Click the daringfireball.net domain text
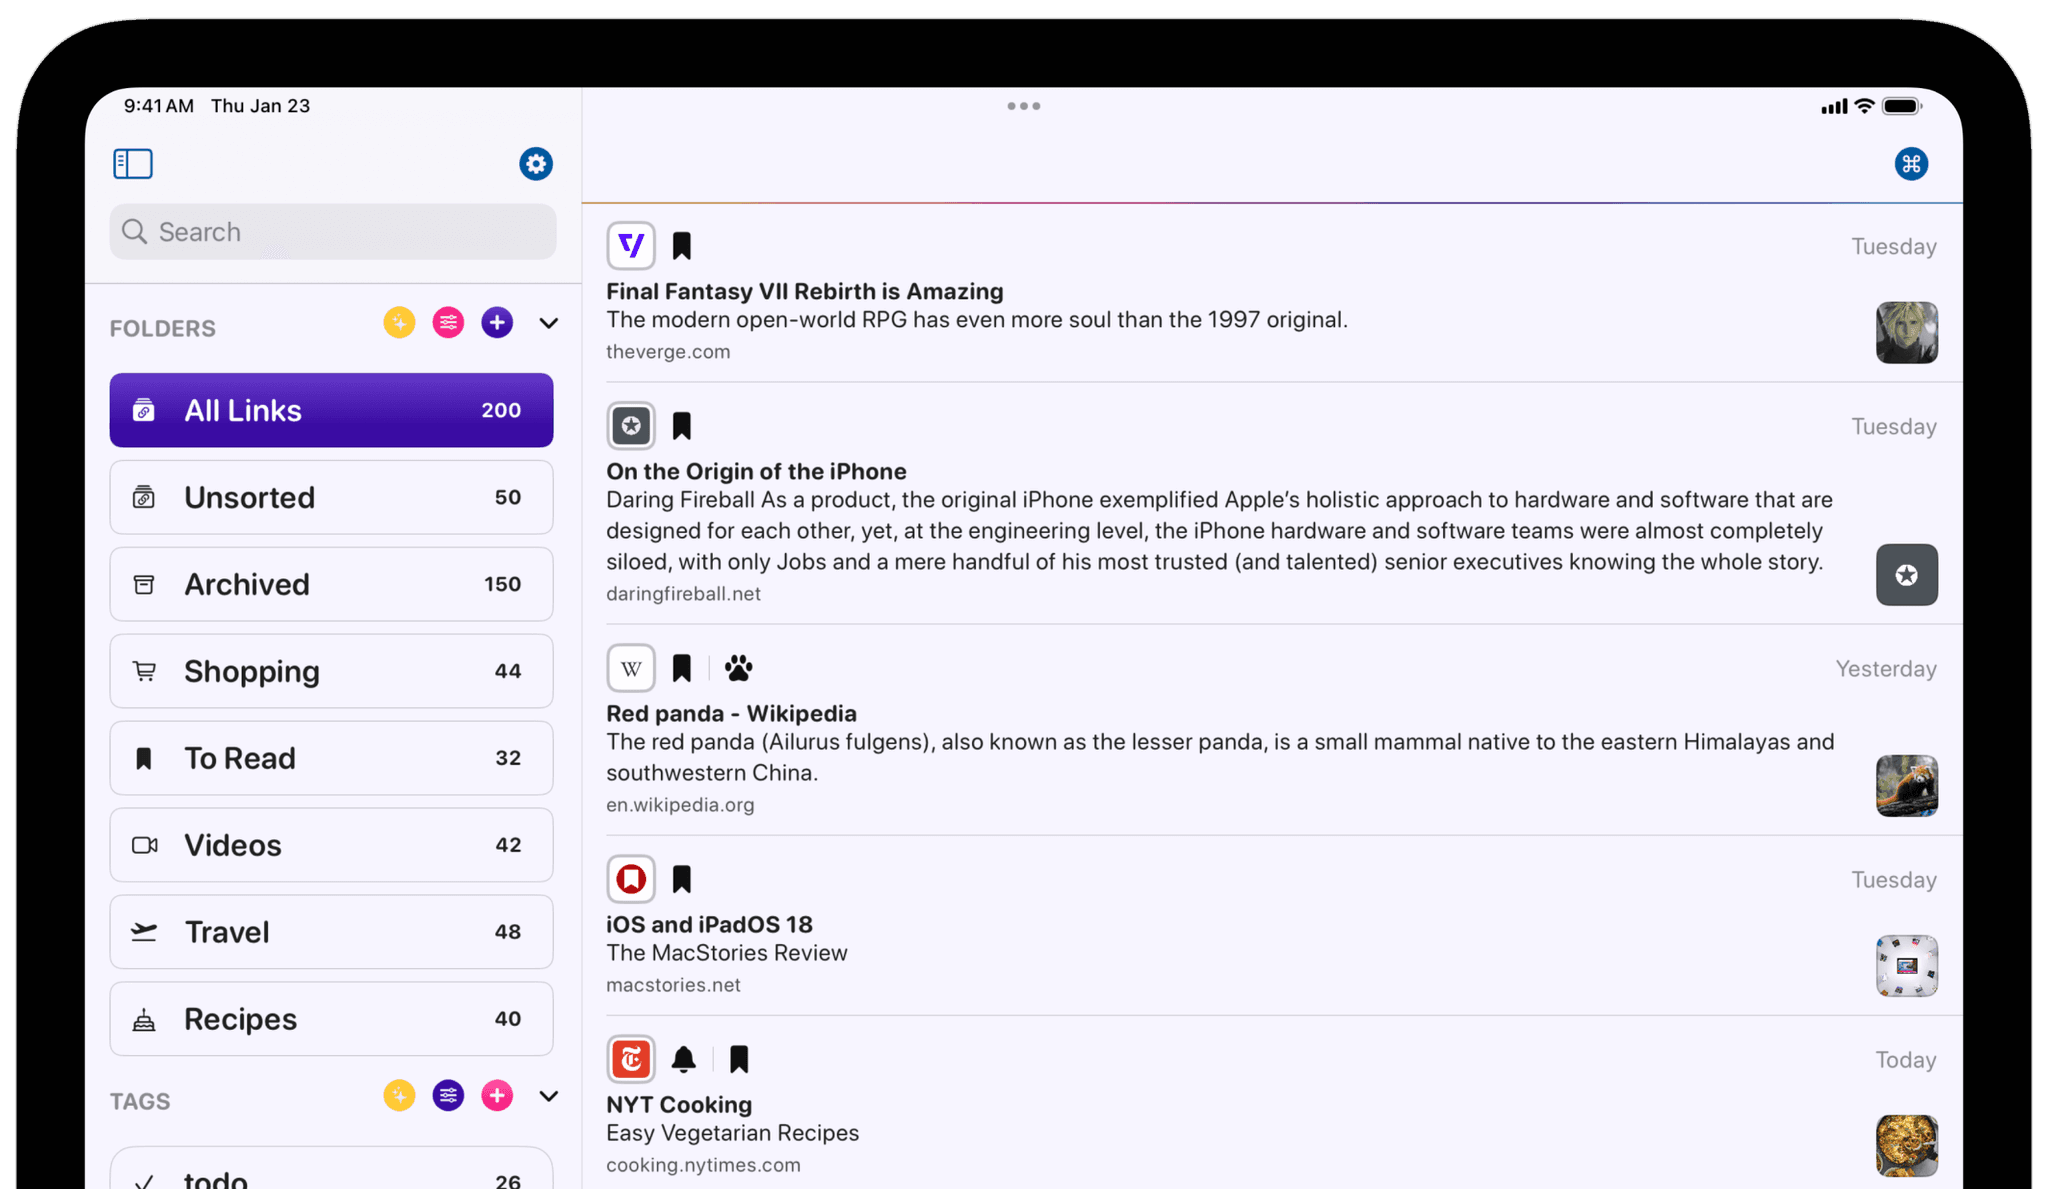The image size is (2048, 1189). (683, 594)
